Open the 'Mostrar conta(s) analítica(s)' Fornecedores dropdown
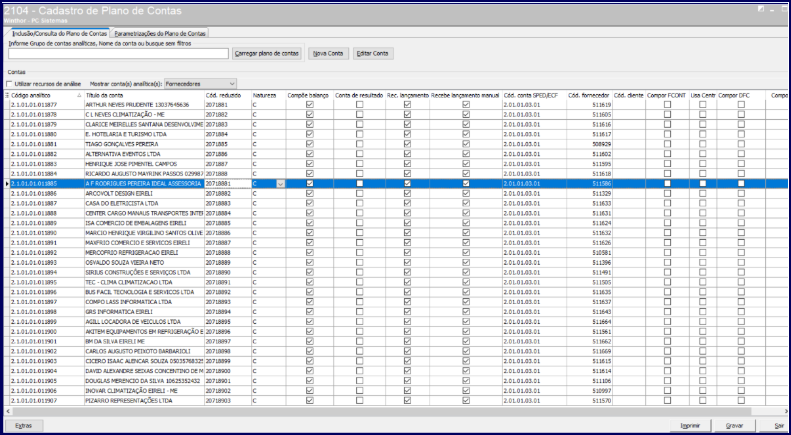The image size is (791, 435). 200,84
